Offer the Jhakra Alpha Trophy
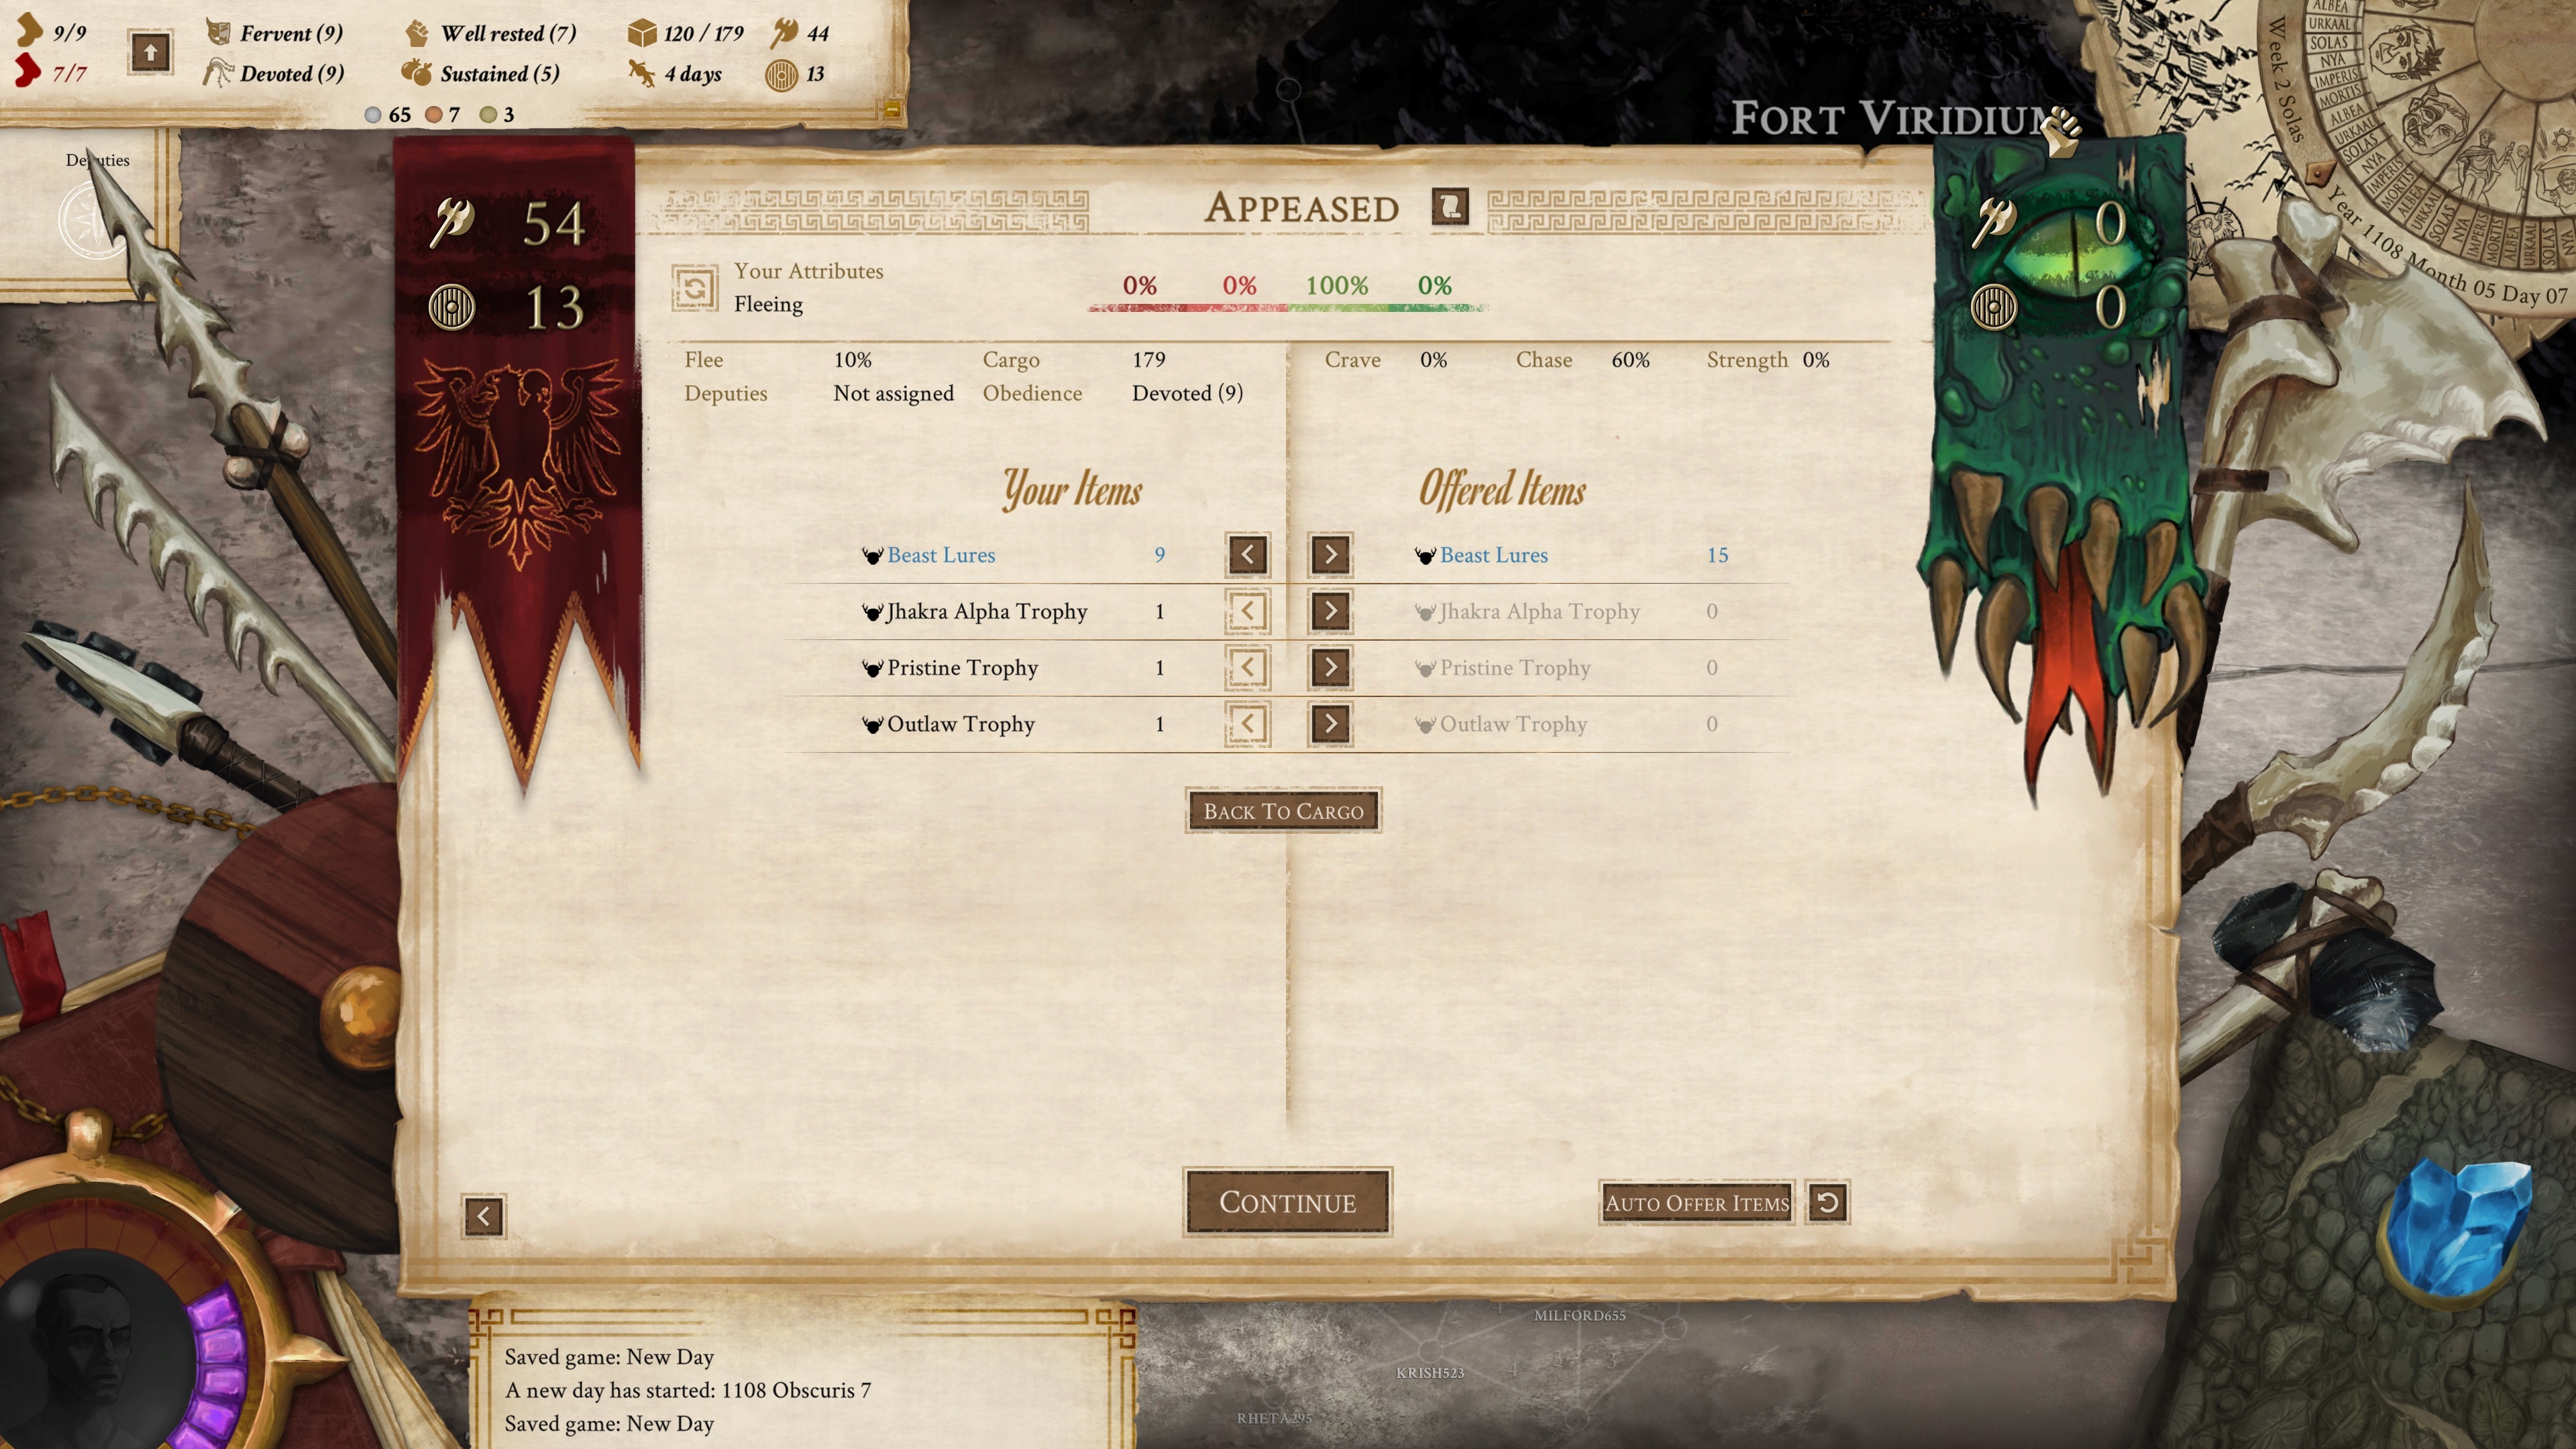 click(1330, 611)
